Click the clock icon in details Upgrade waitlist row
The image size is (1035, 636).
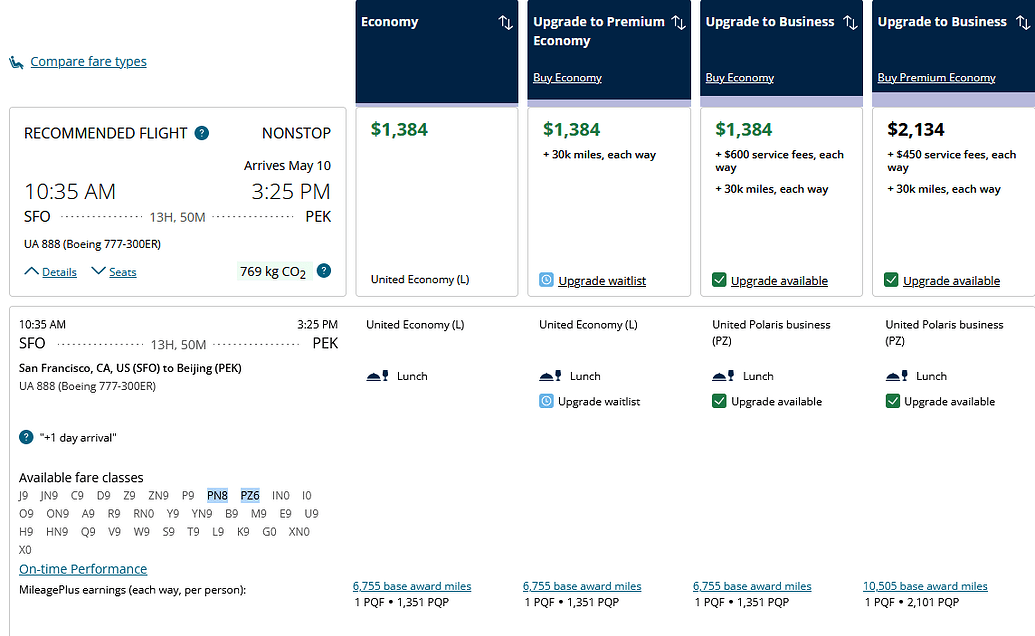547,400
